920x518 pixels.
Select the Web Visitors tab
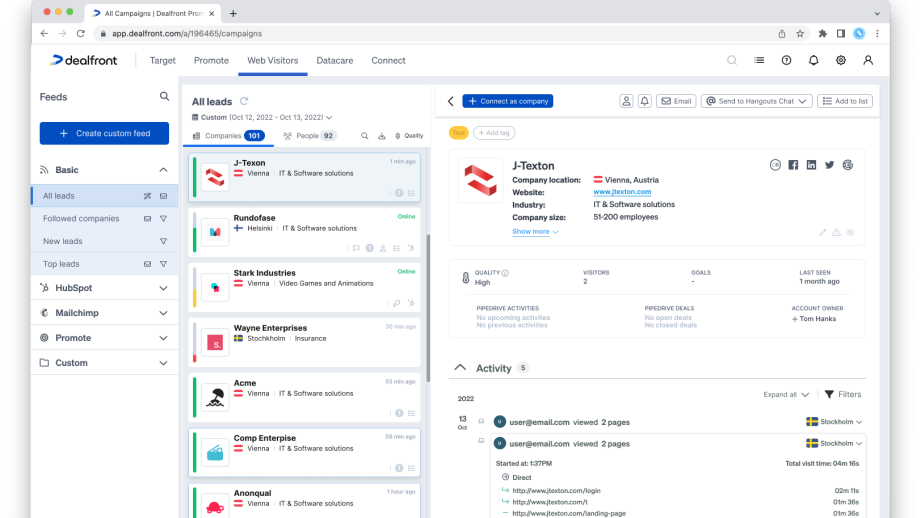[272, 60]
